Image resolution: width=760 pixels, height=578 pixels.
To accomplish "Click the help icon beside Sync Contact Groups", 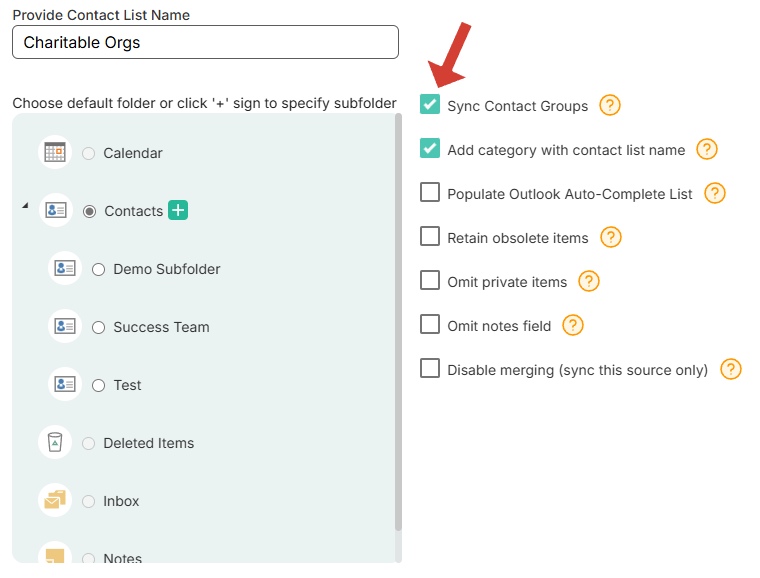I will click(x=610, y=105).
